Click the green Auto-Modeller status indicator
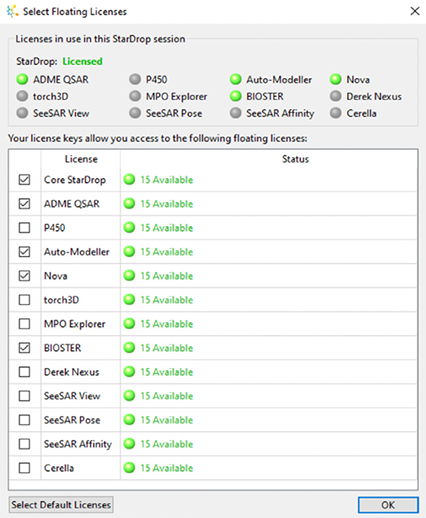Image resolution: width=426 pixels, height=518 pixels. tap(235, 79)
